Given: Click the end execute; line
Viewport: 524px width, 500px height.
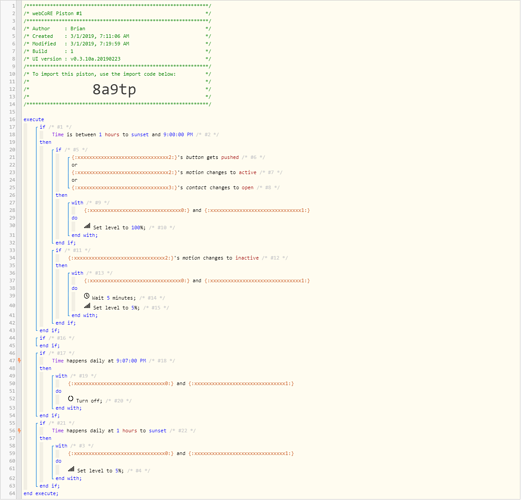Looking at the screenshot, I should (41, 494).
